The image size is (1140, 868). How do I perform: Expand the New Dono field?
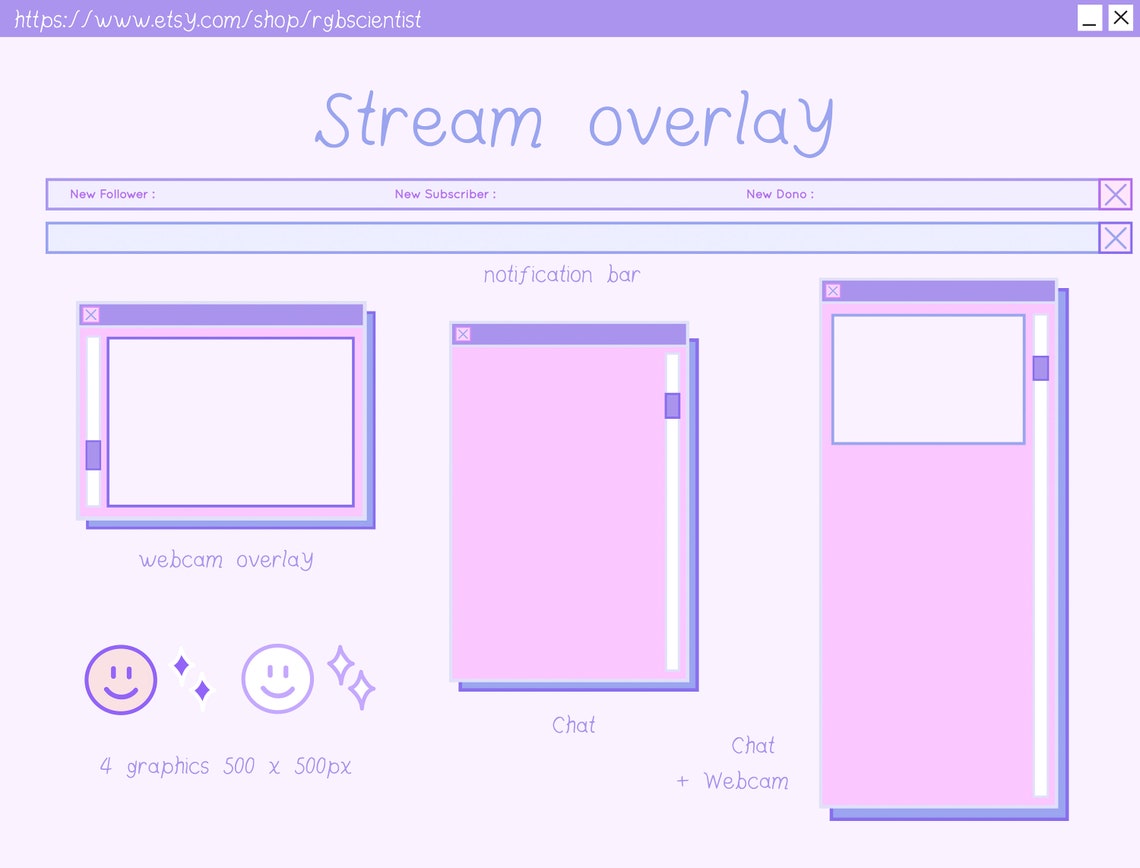click(x=779, y=194)
